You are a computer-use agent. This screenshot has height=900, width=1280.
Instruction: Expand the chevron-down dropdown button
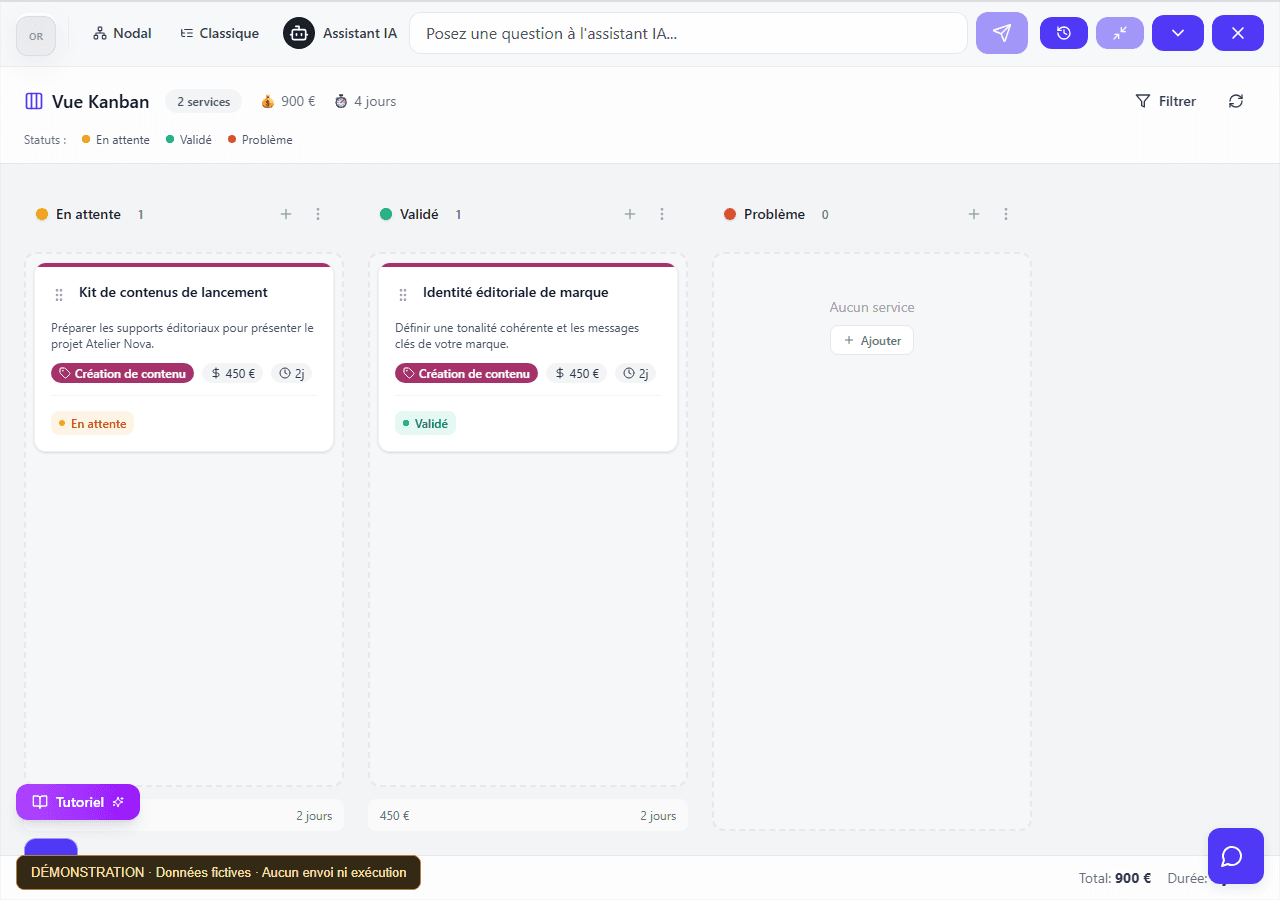(x=1178, y=33)
